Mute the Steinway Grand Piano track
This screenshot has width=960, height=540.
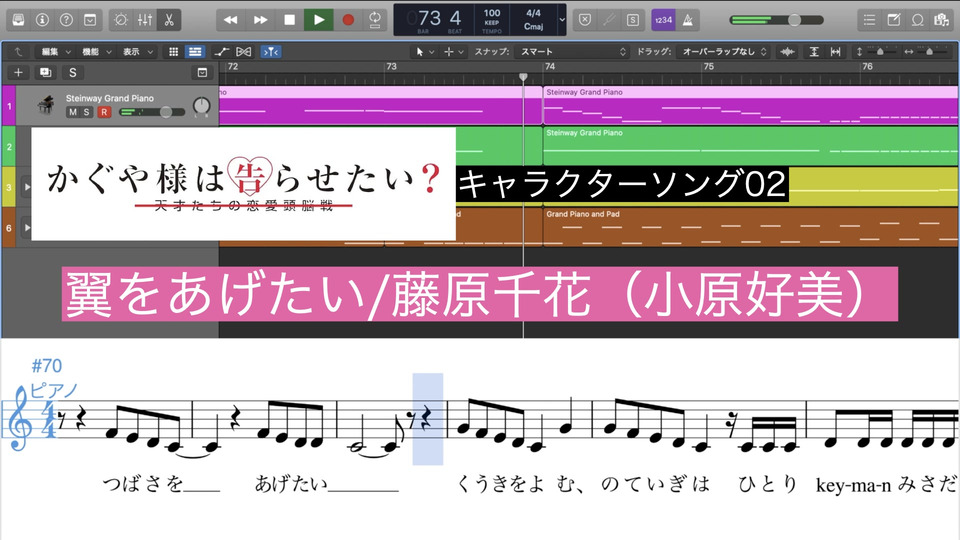coord(73,112)
